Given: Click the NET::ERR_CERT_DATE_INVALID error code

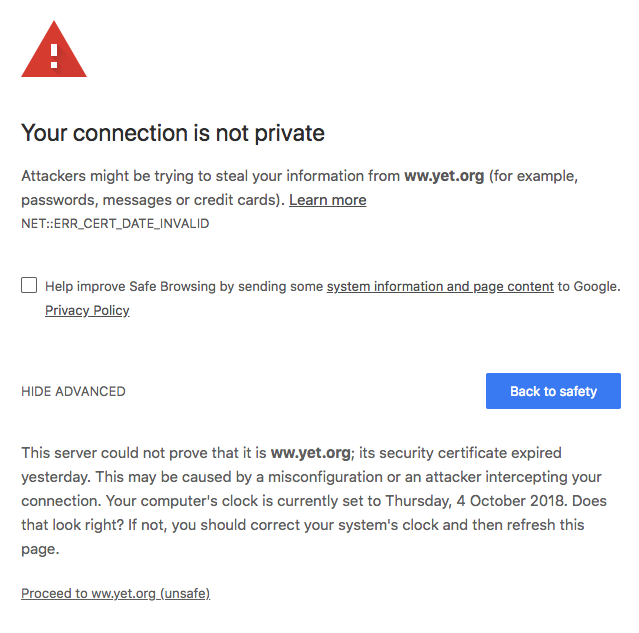Looking at the screenshot, I should click(x=115, y=224).
